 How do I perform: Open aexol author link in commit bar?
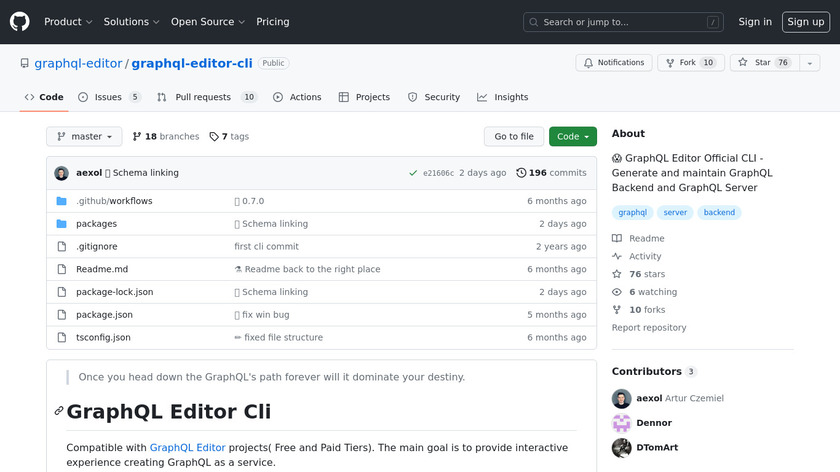[89, 173]
